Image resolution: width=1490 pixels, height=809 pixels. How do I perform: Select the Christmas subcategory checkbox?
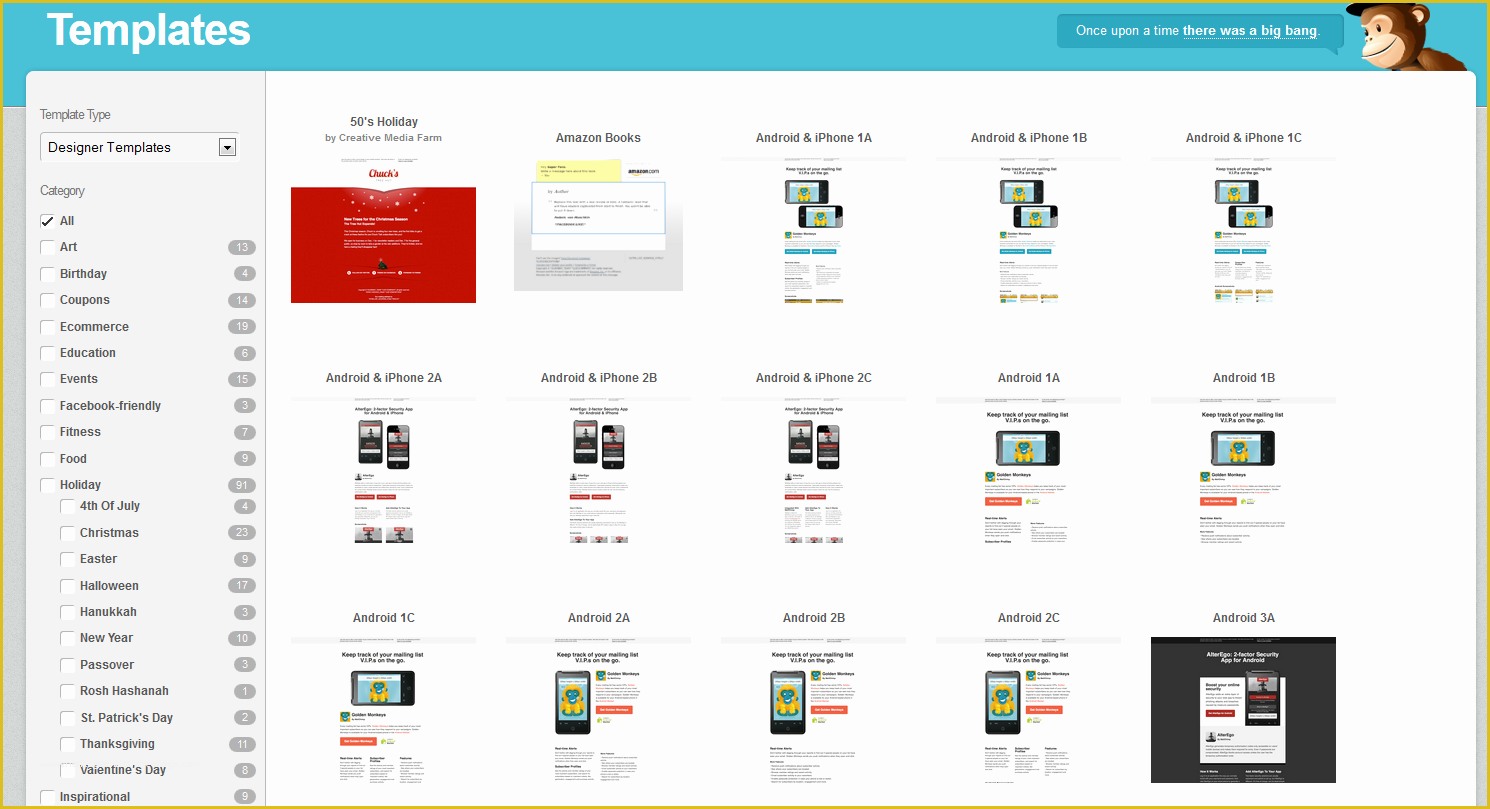click(x=67, y=533)
